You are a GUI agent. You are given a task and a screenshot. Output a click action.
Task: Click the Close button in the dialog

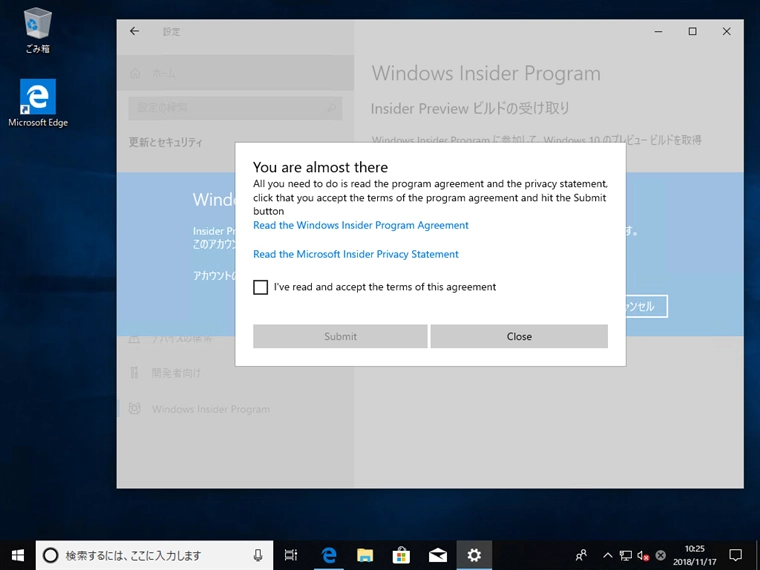(519, 336)
